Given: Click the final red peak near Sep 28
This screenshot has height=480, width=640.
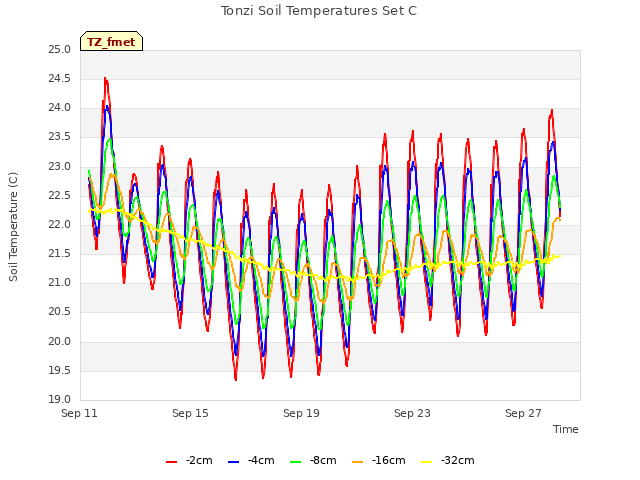Looking at the screenshot, I should (x=551, y=110).
